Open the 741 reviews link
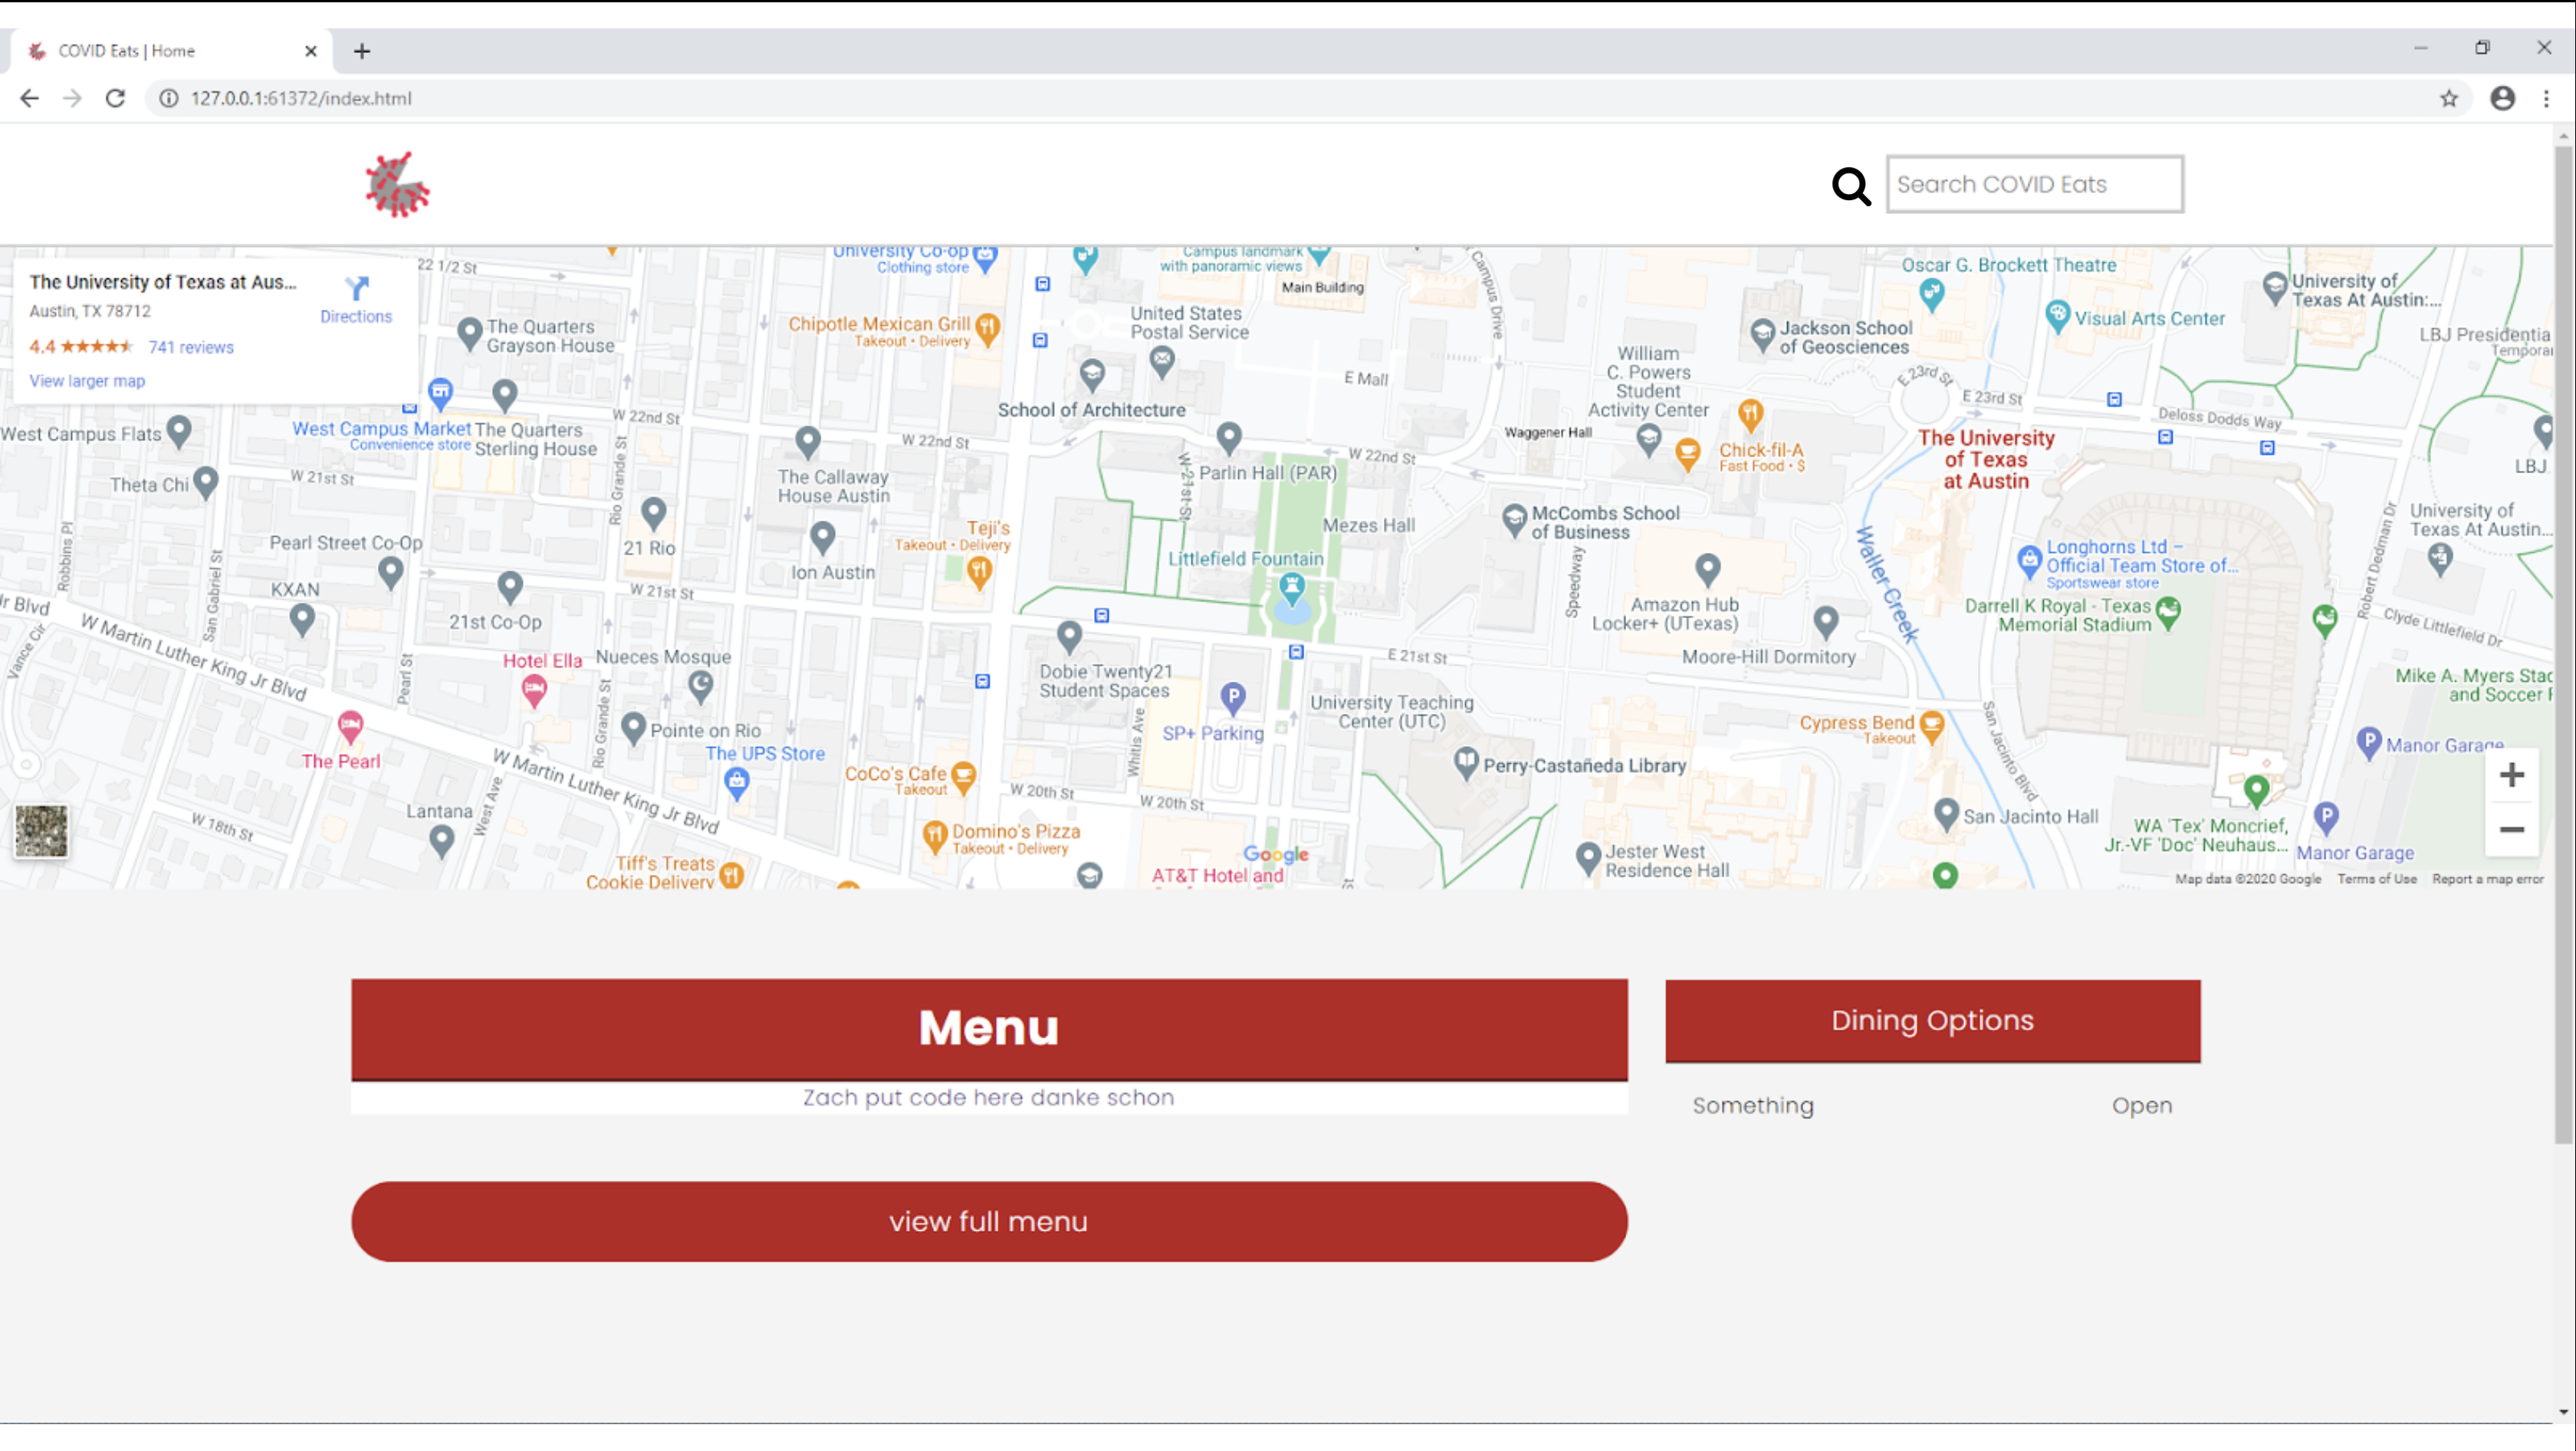Image resolution: width=2576 pixels, height=1451 pixels. tap(191, 347)
